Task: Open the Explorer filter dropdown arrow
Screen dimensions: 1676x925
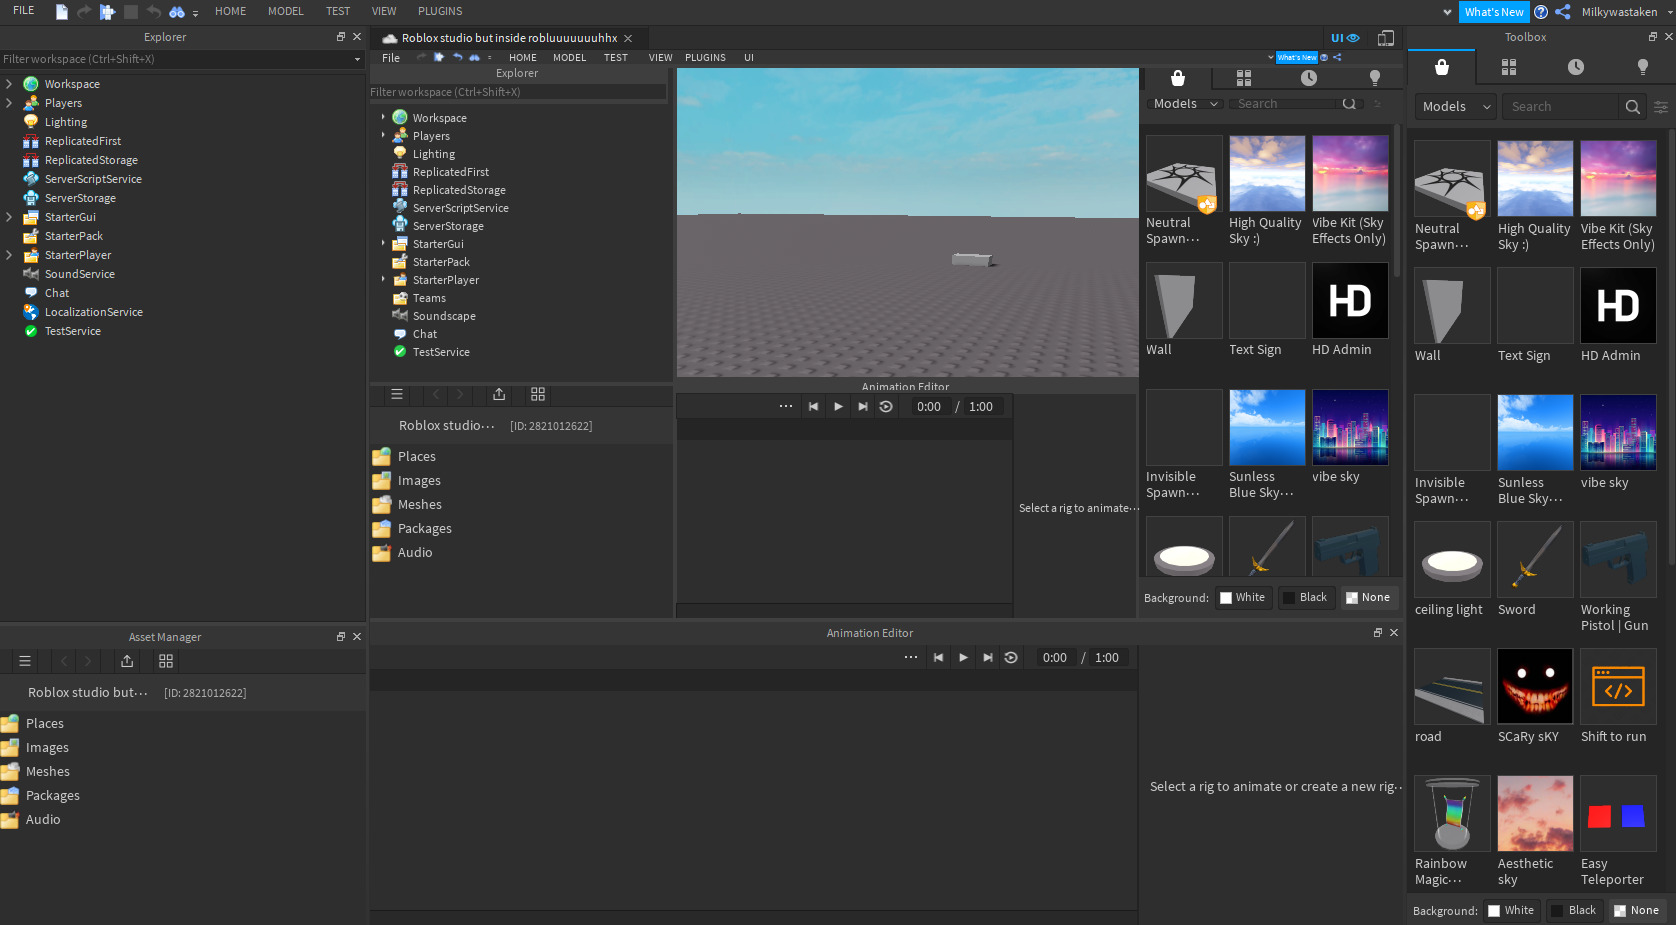Action: click(357, 59)
